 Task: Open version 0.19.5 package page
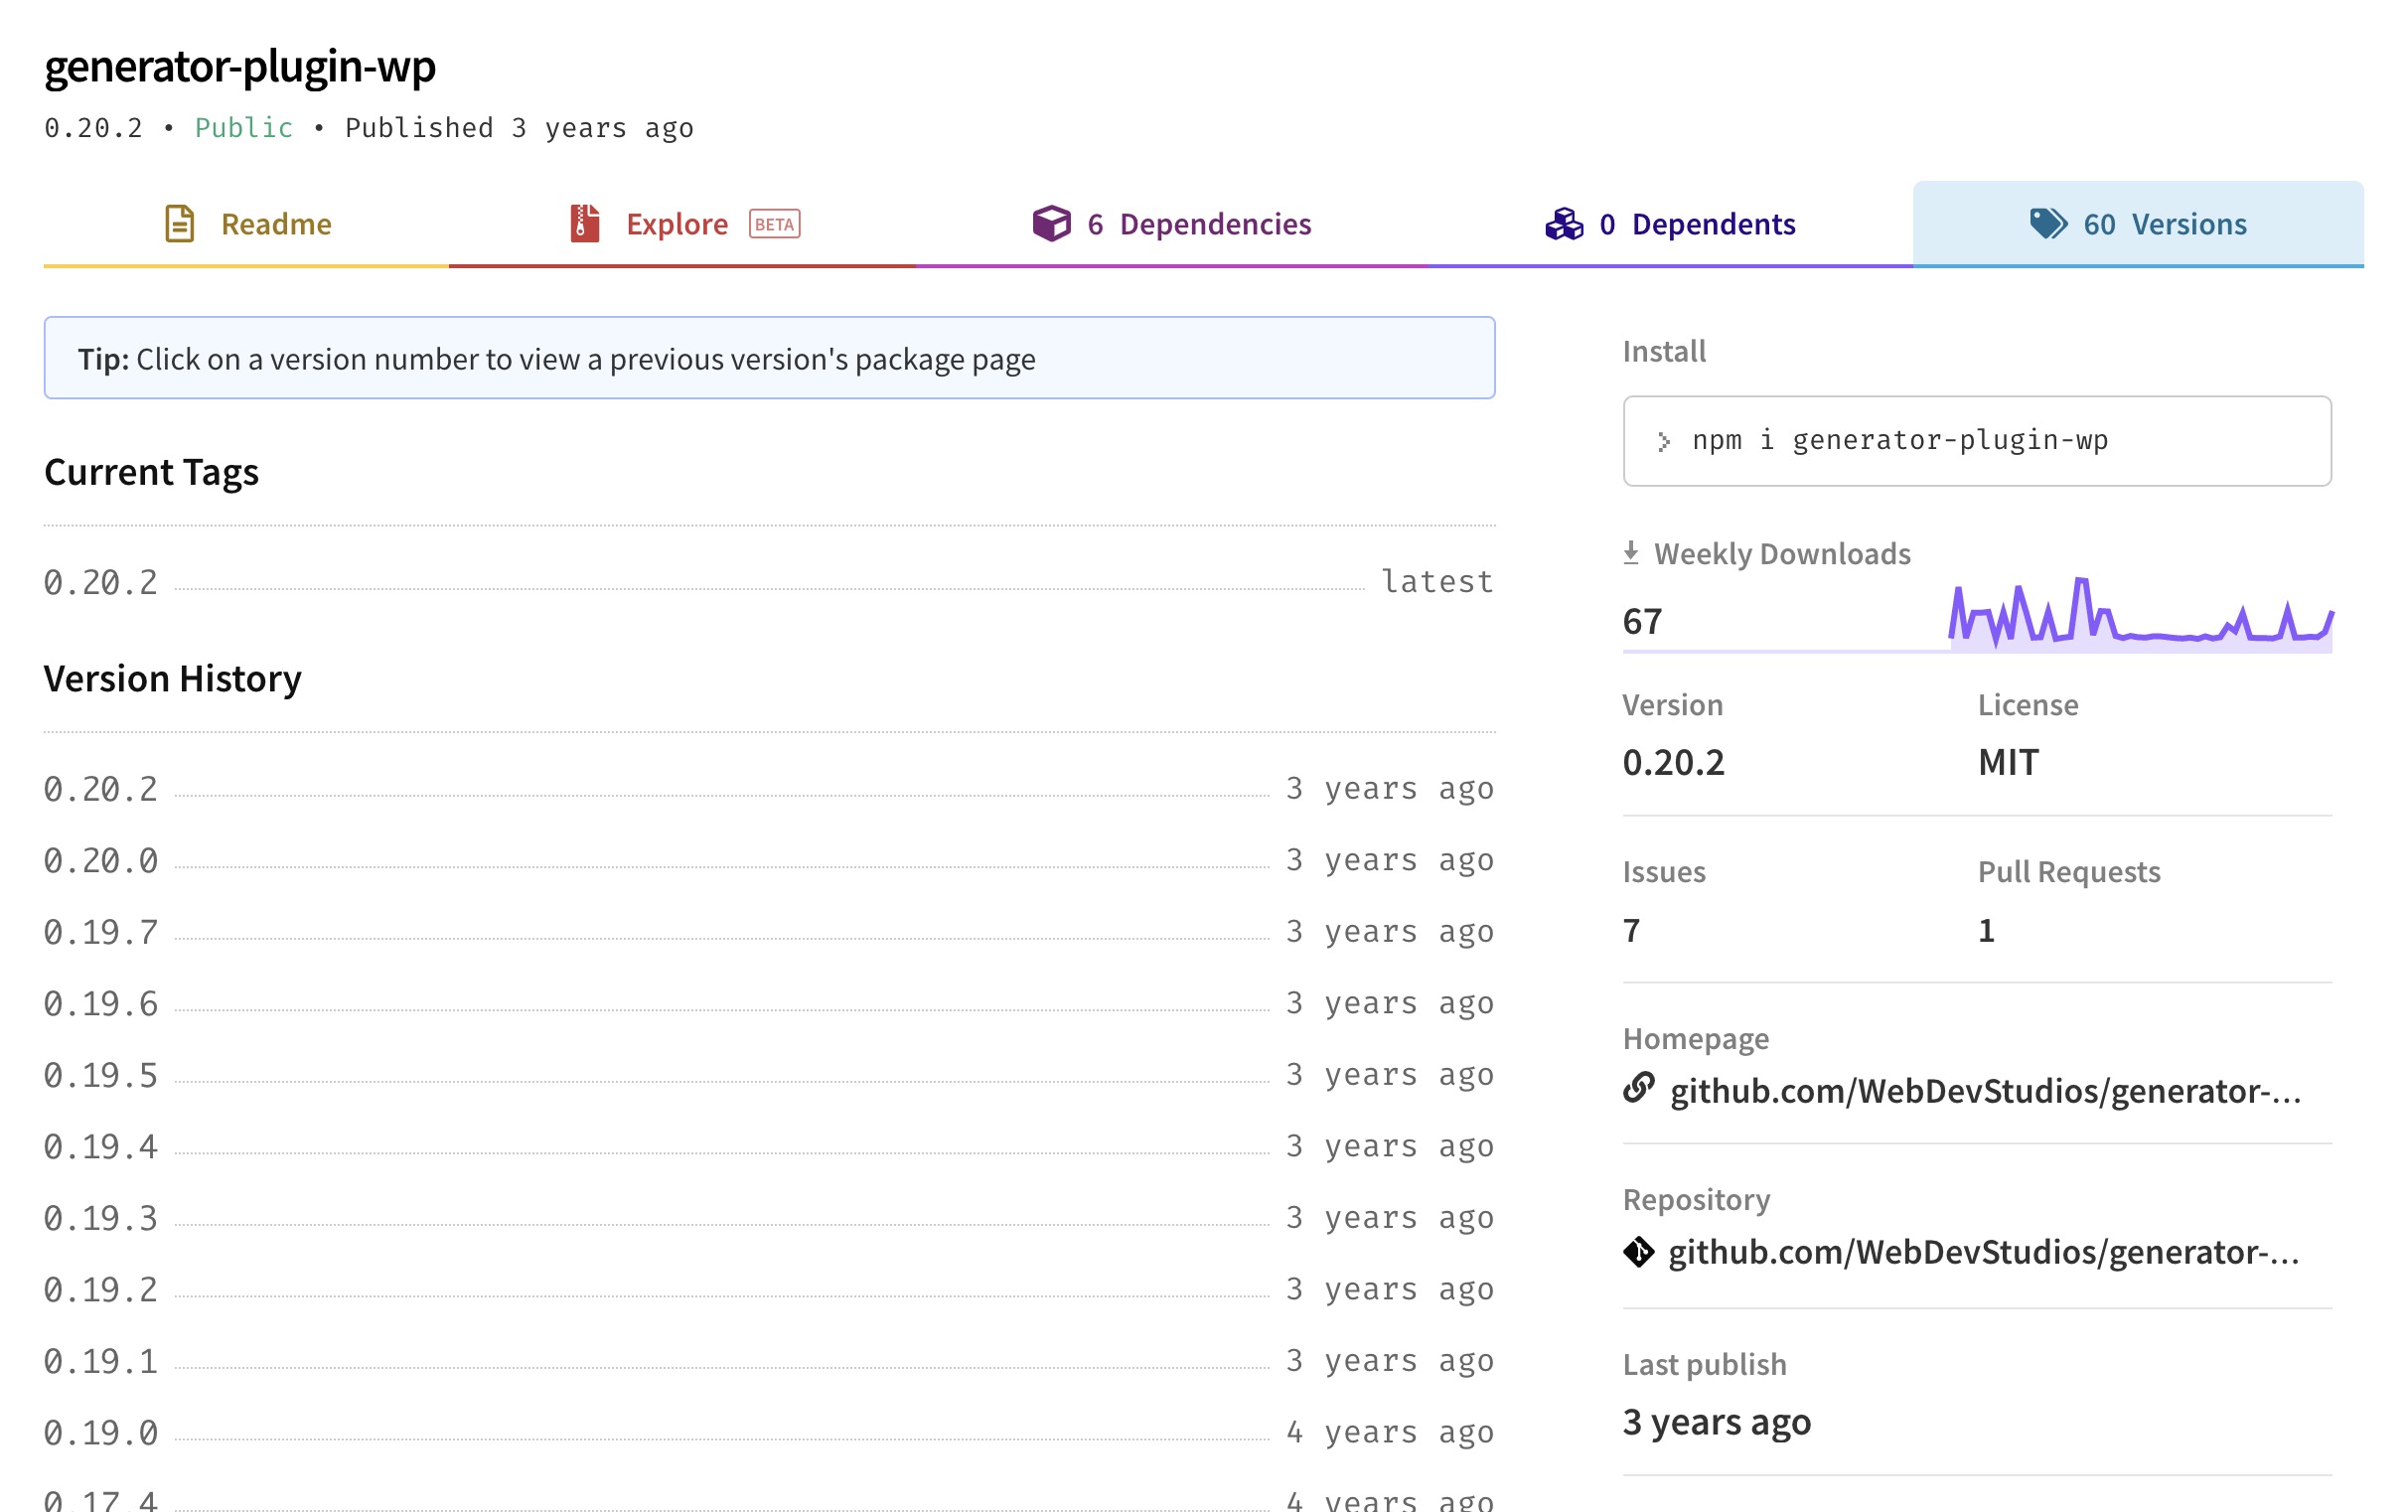(x=101, y=1075)
